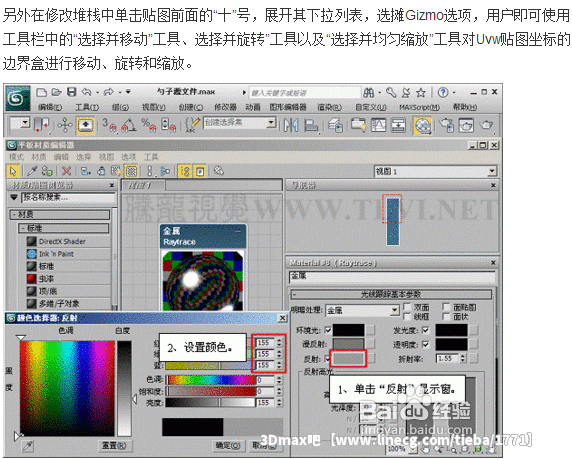The height and width of the screenshot is (459, 572).
Task: Click the 折射率 1.55 spinner arrows
Action: pos(463,359)
